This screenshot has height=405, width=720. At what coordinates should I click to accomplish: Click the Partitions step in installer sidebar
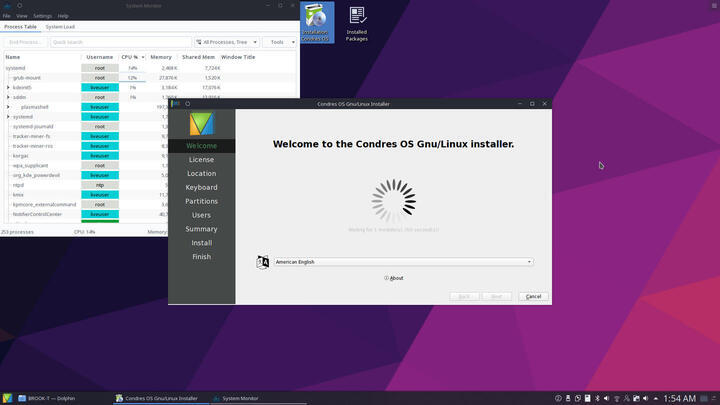(x=202, y=201)
